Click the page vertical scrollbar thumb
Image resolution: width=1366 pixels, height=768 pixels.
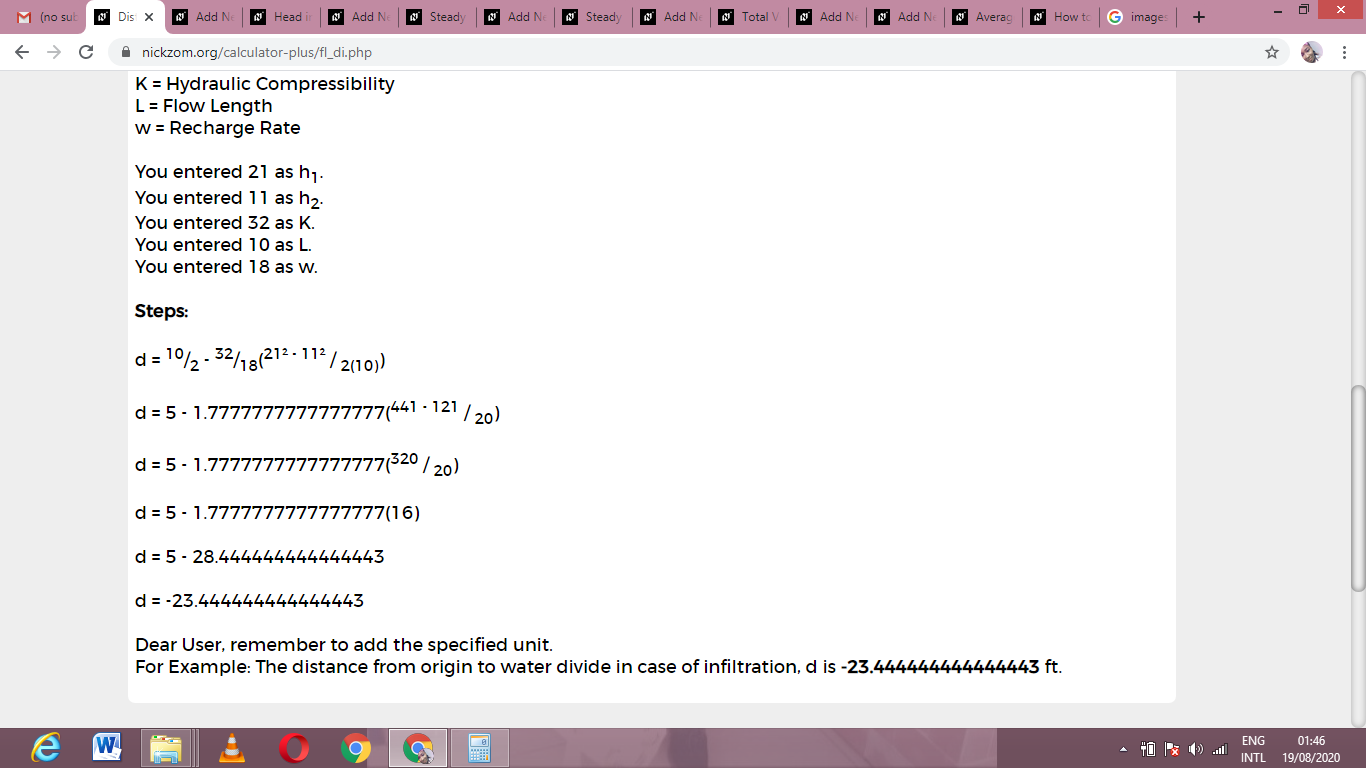(1357, 488)
